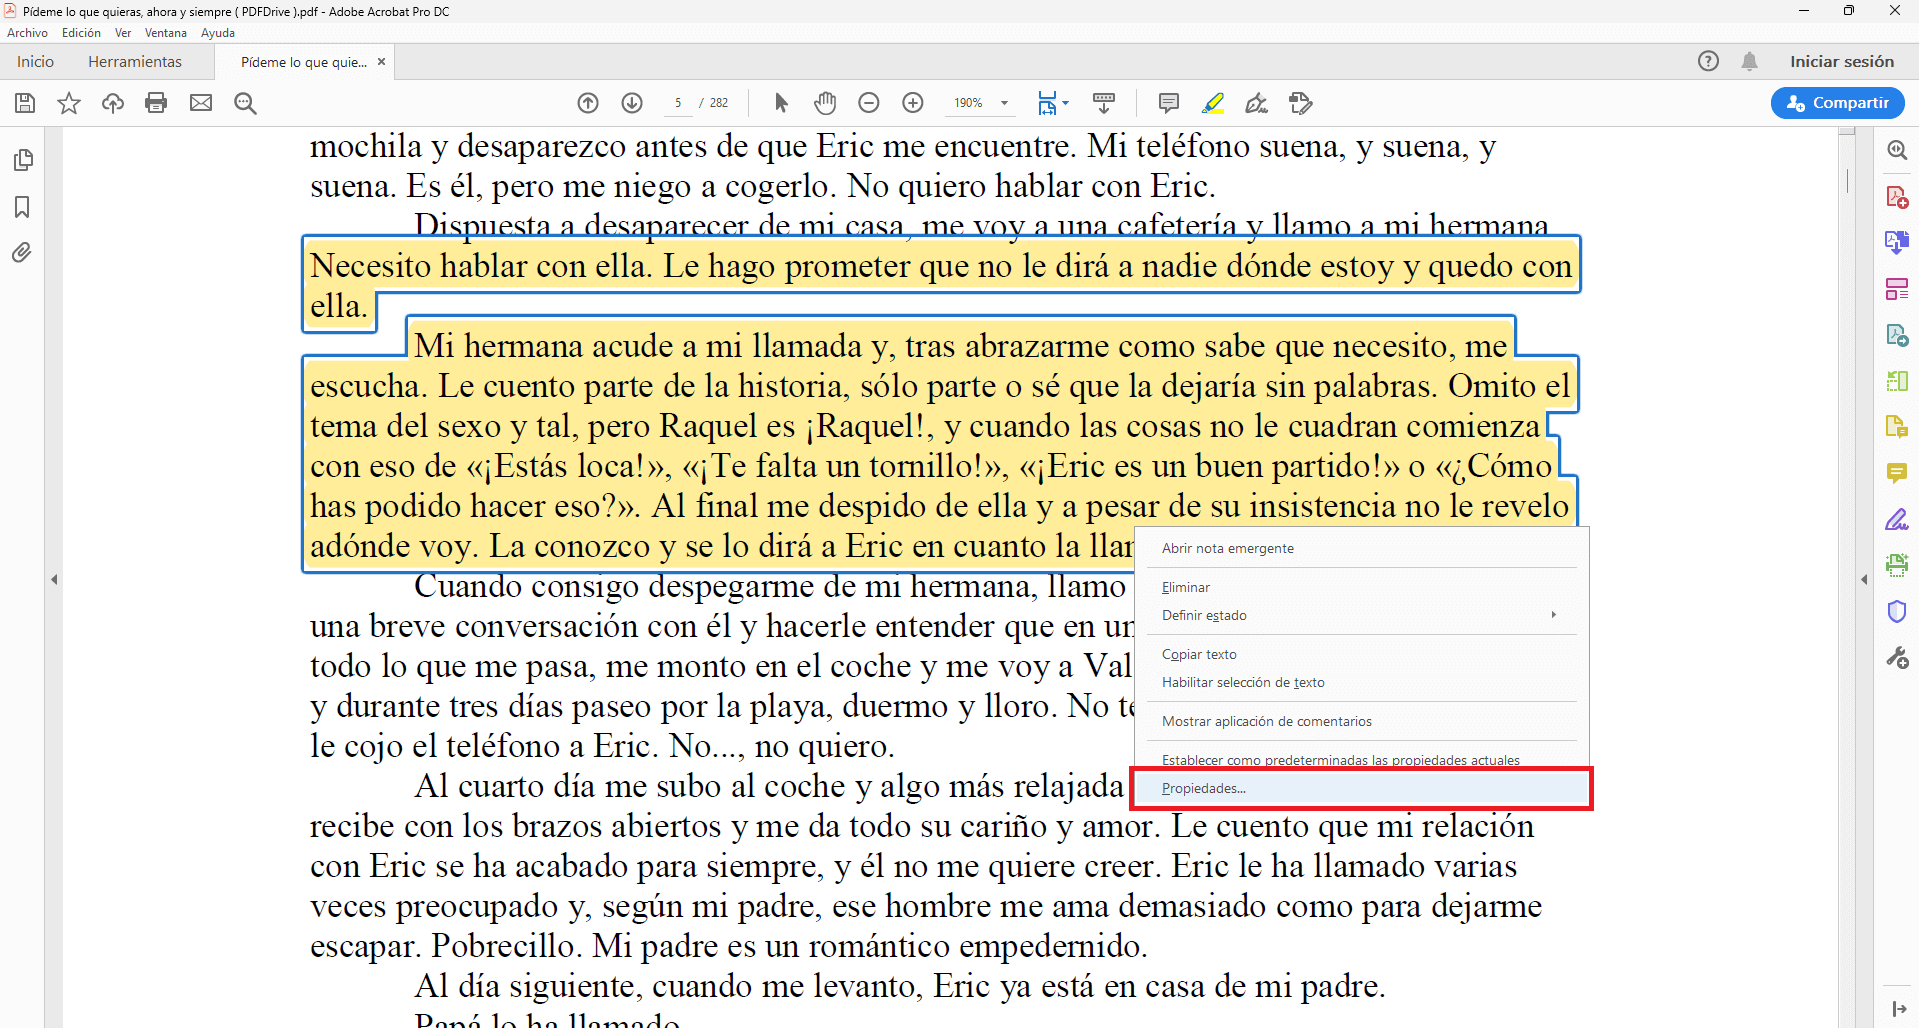Choose Eliminar in context menu
The height and width of the screenshot is (1028, 1919).
tap(1360, 587)
